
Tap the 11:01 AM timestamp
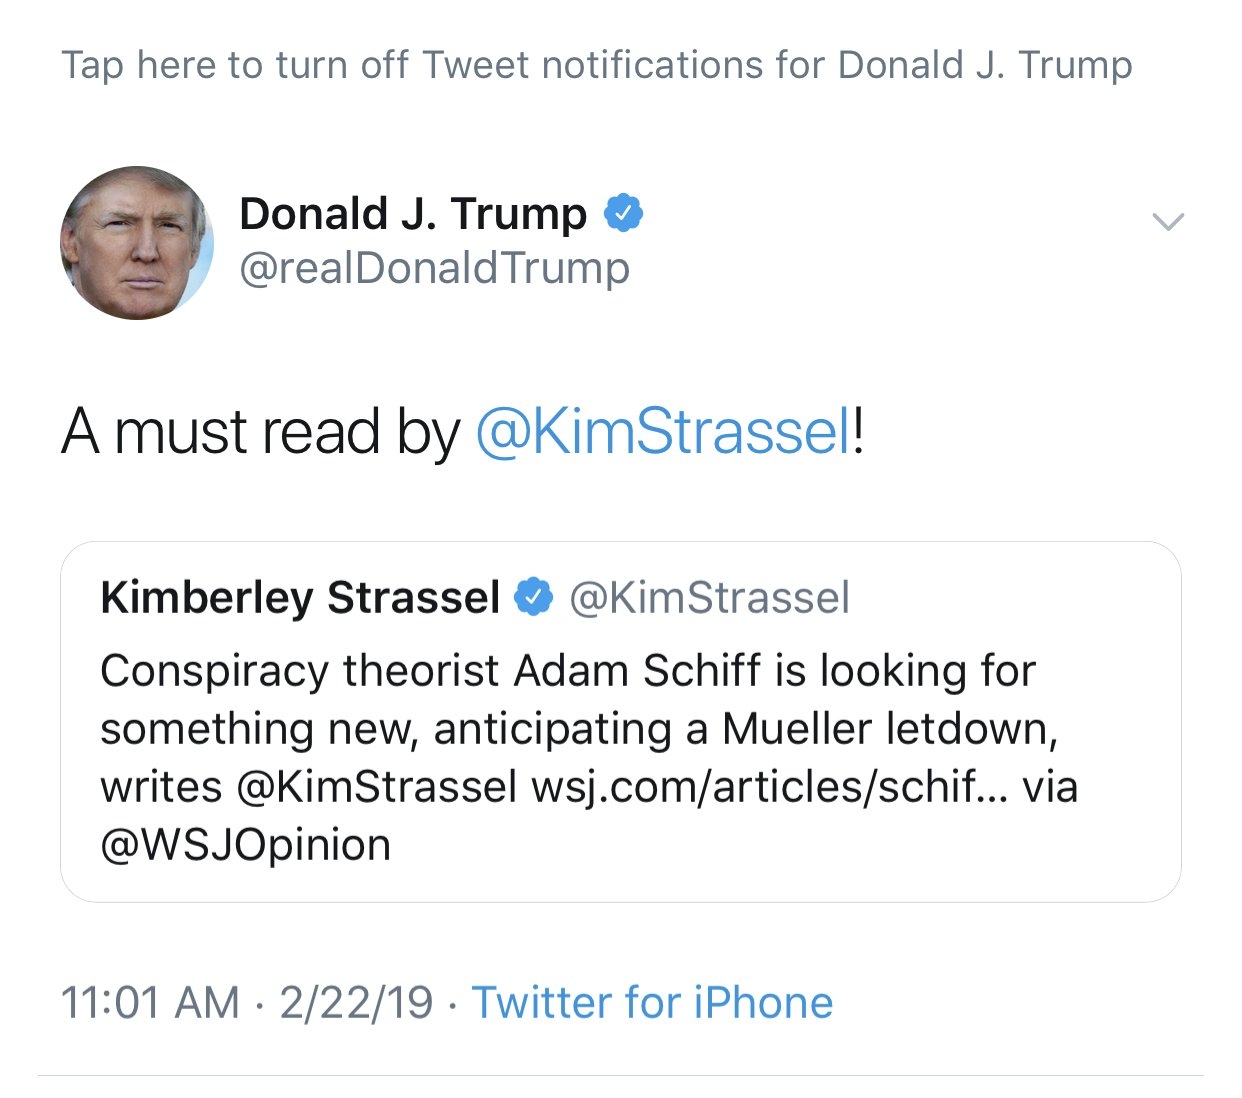click(150, 1002)
